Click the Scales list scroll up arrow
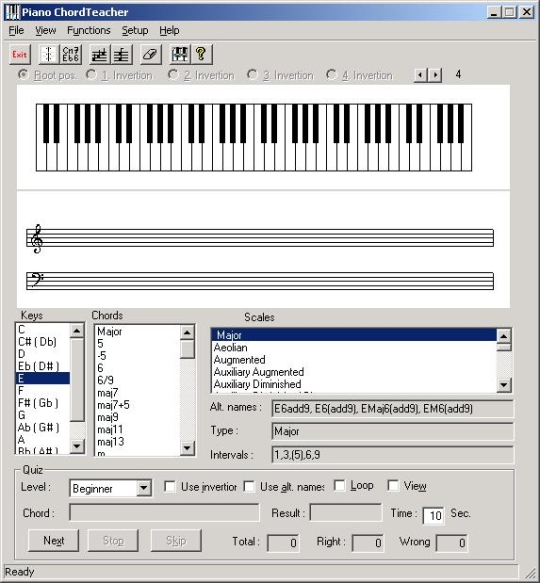The image size is (540, 583). pos(504,336)
